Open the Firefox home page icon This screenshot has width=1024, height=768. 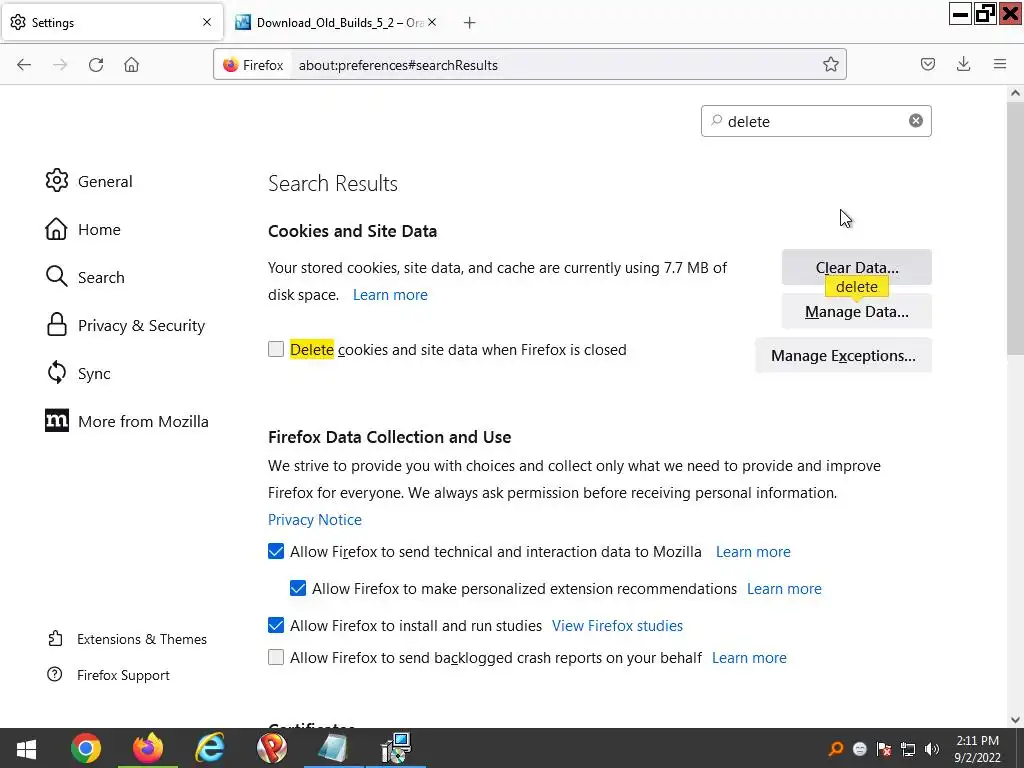(131, 65)
